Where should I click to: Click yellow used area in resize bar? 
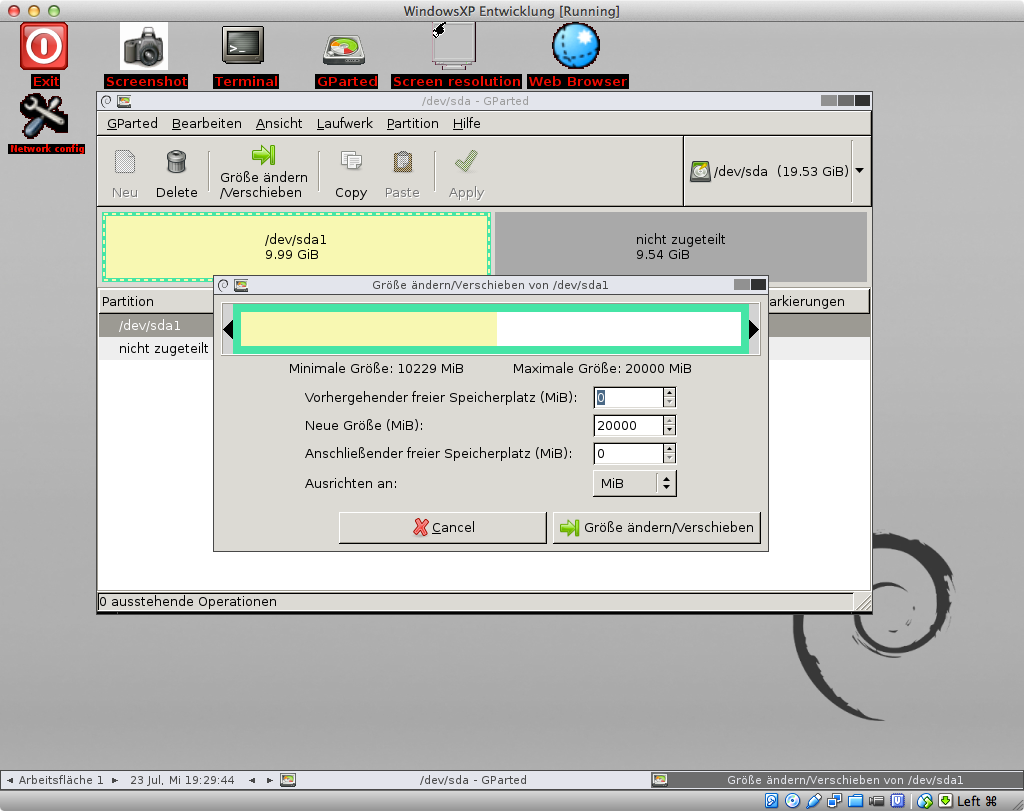tap(369, 329)
